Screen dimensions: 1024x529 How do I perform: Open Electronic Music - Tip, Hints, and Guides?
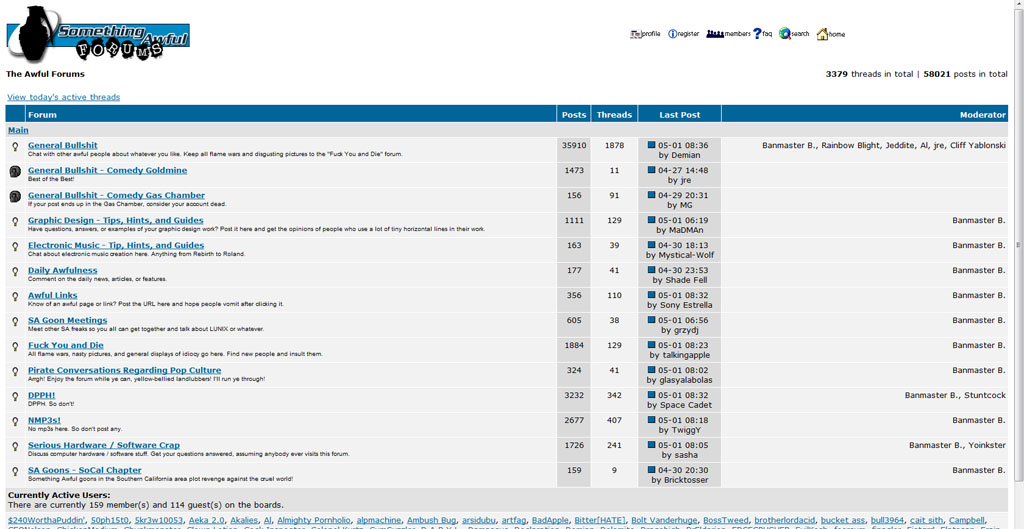pos(116,245)
